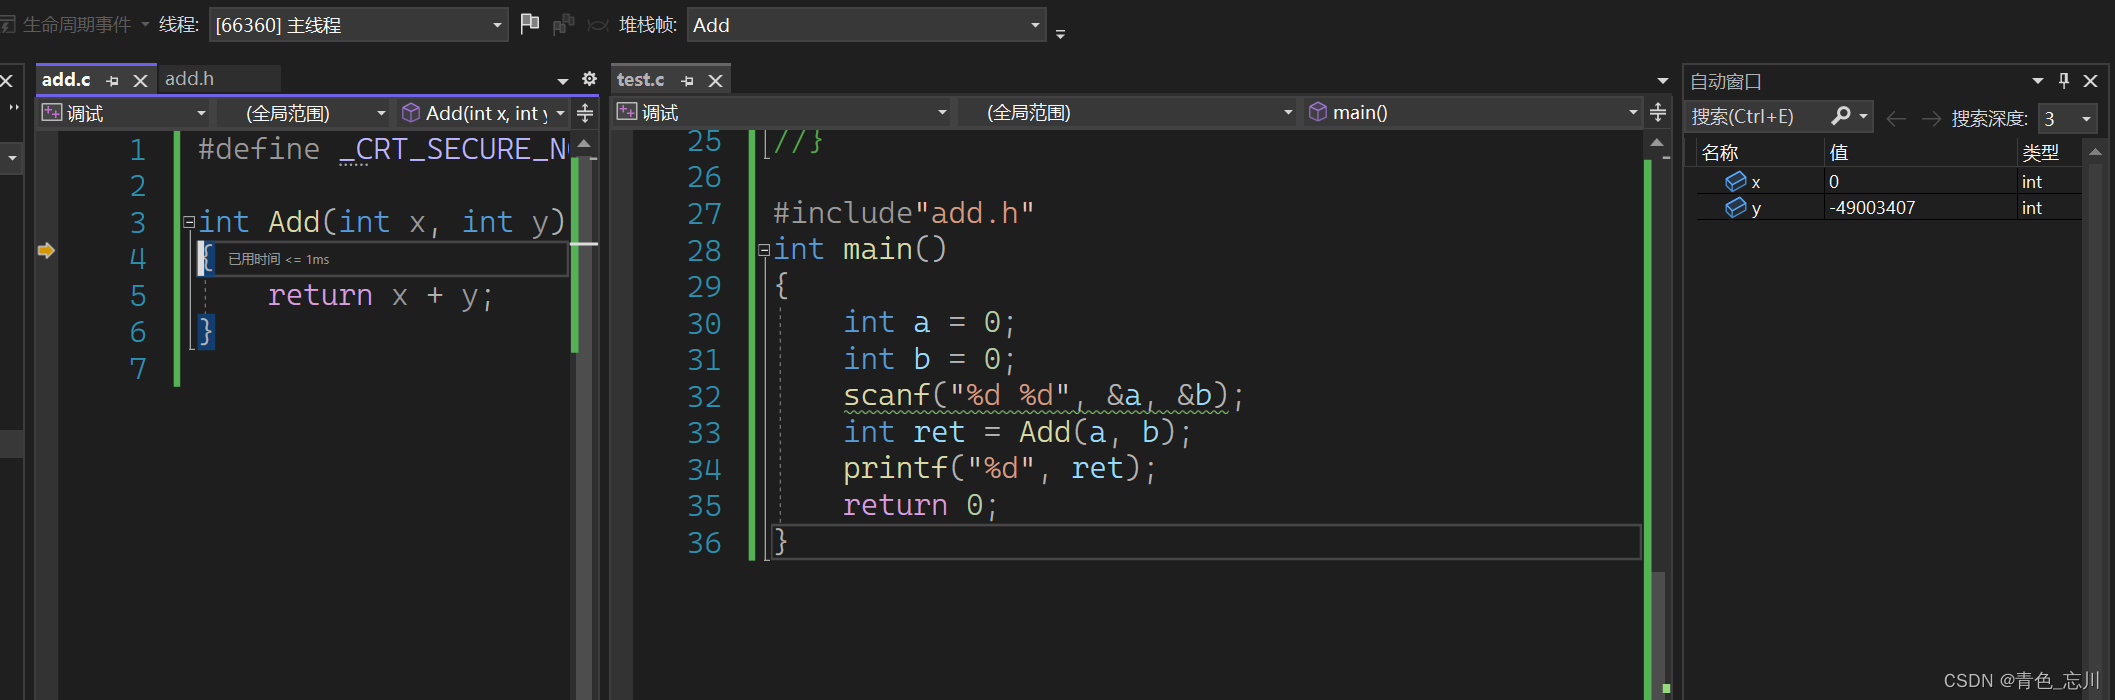Screen dimensions: 2115x700
Task: Click the back arrow in Autos window
Action: pyautogui.click(x=1895, y=119)
